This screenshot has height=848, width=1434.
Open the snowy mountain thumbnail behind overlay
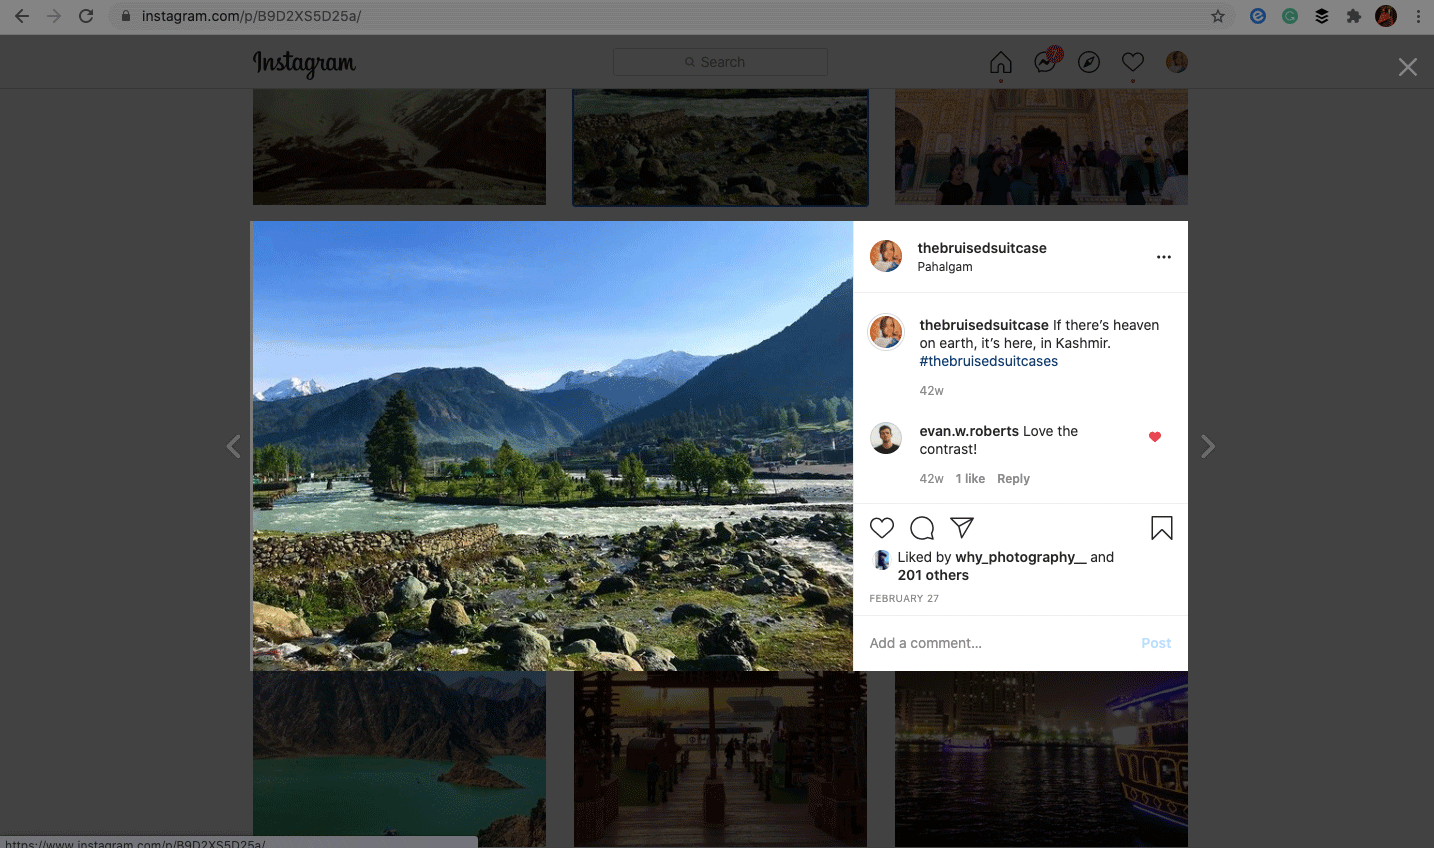pyautogui.click(x=399, y=147)
